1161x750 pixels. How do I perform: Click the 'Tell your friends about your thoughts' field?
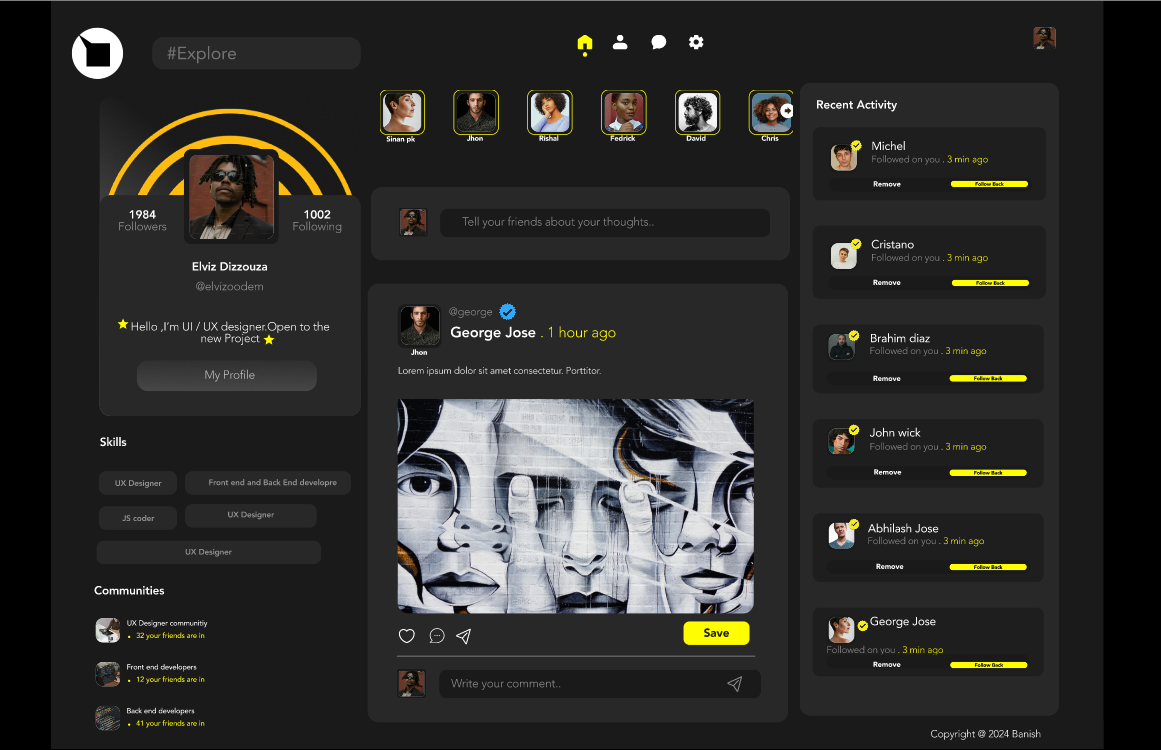pos(604,223)
